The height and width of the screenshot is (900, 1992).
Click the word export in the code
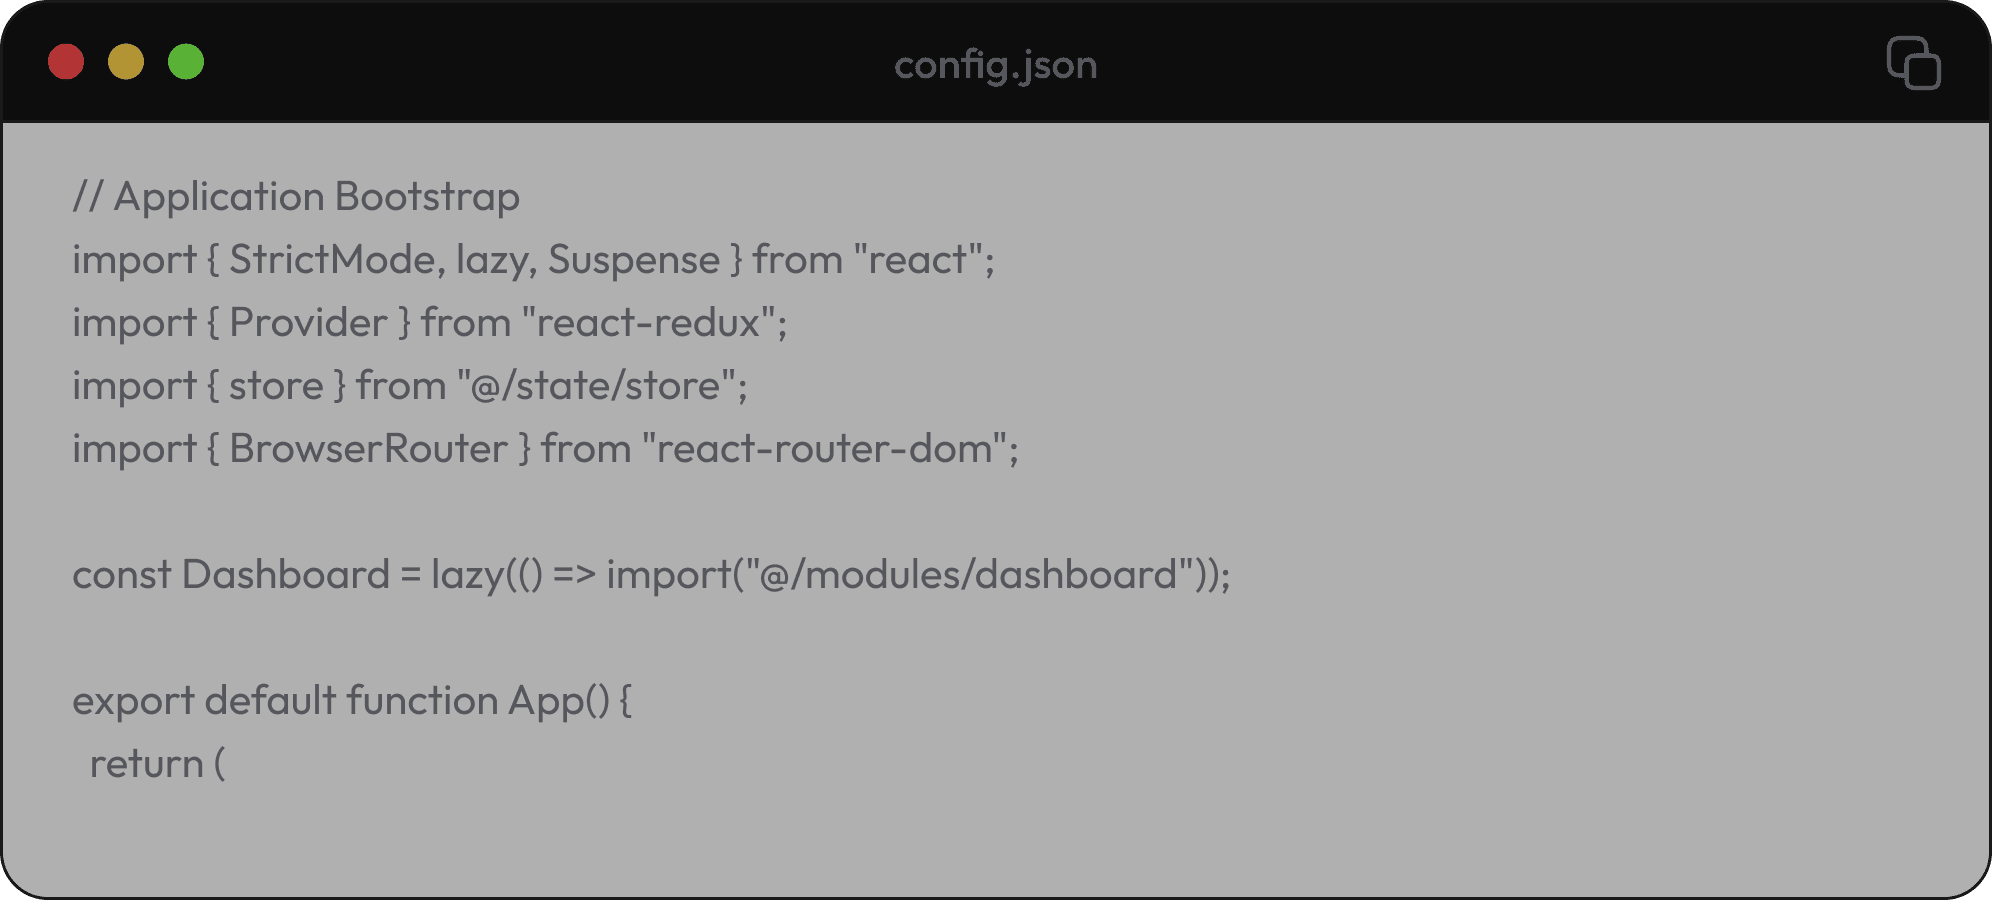[x=133, y=701]
